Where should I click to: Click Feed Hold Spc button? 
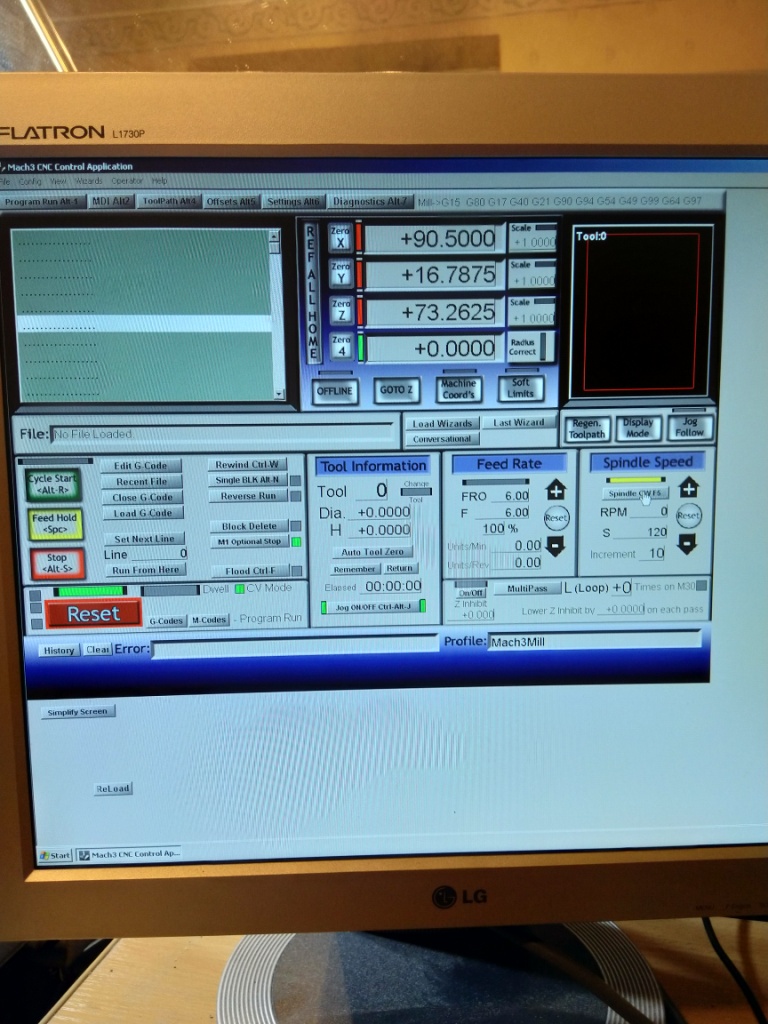[56, 524]
